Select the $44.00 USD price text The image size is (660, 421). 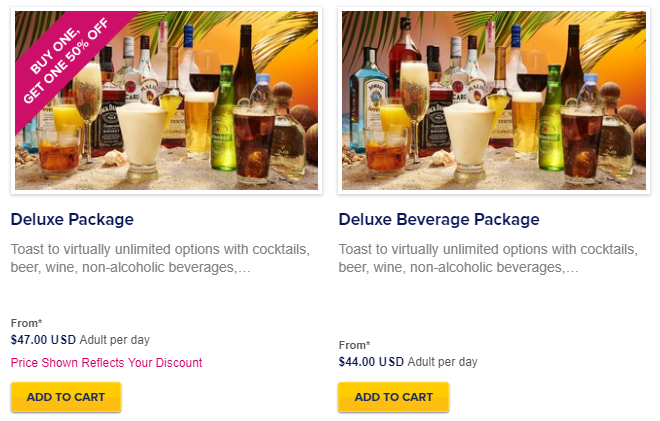click(371, 362)
